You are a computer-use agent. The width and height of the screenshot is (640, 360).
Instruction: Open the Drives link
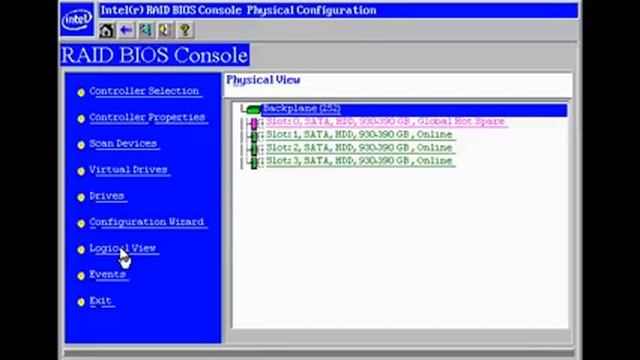pos(107,196)
